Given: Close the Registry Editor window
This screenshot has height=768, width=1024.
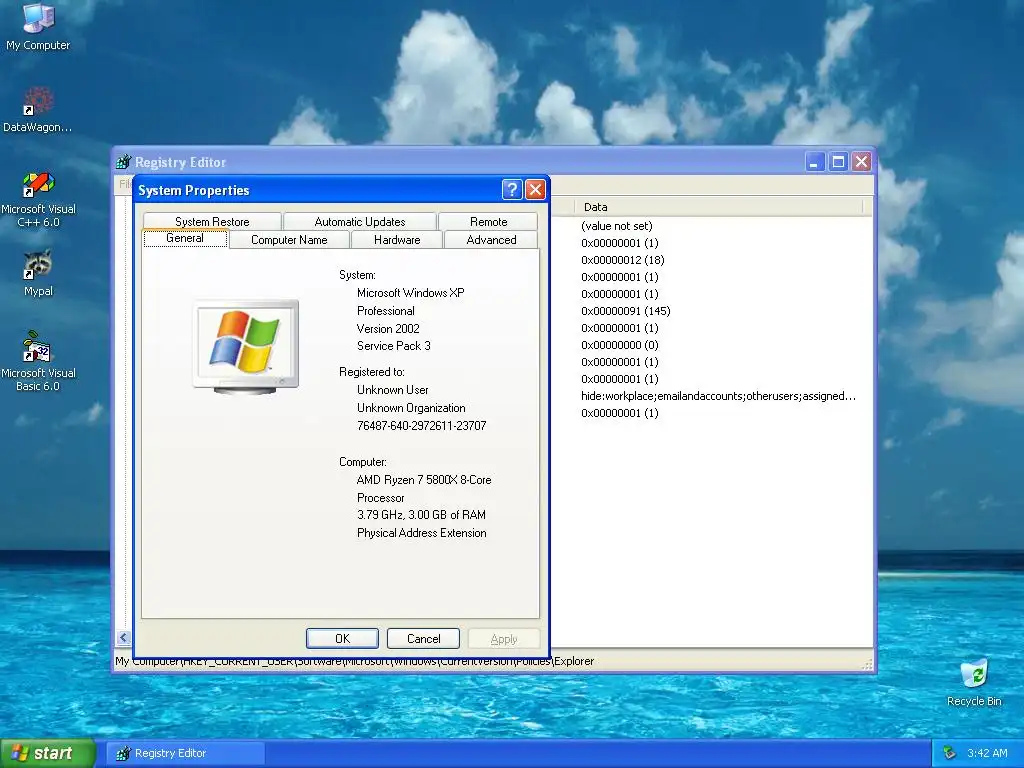Looking at the screenshot, I should coord(861,161).
